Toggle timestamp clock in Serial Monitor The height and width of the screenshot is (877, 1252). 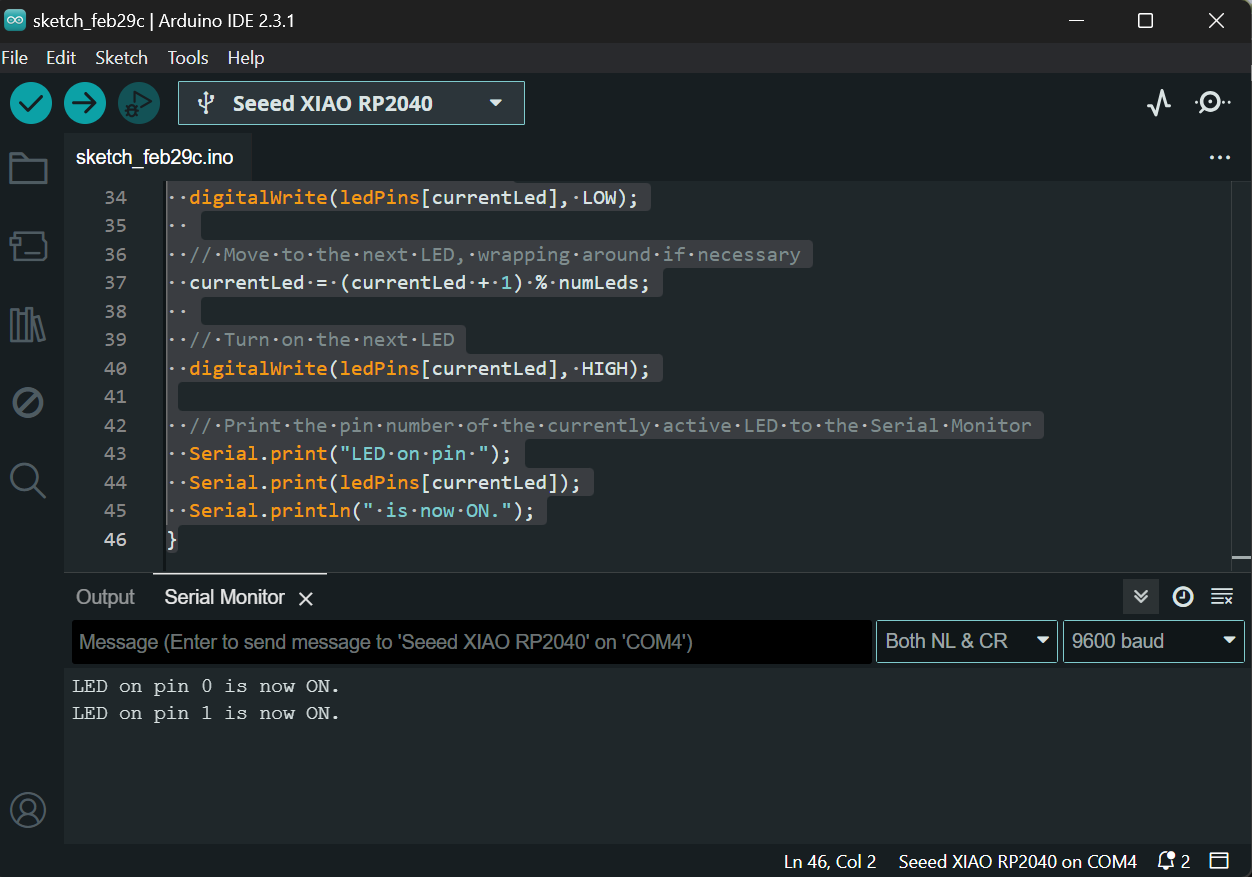tap(1183, 597)
